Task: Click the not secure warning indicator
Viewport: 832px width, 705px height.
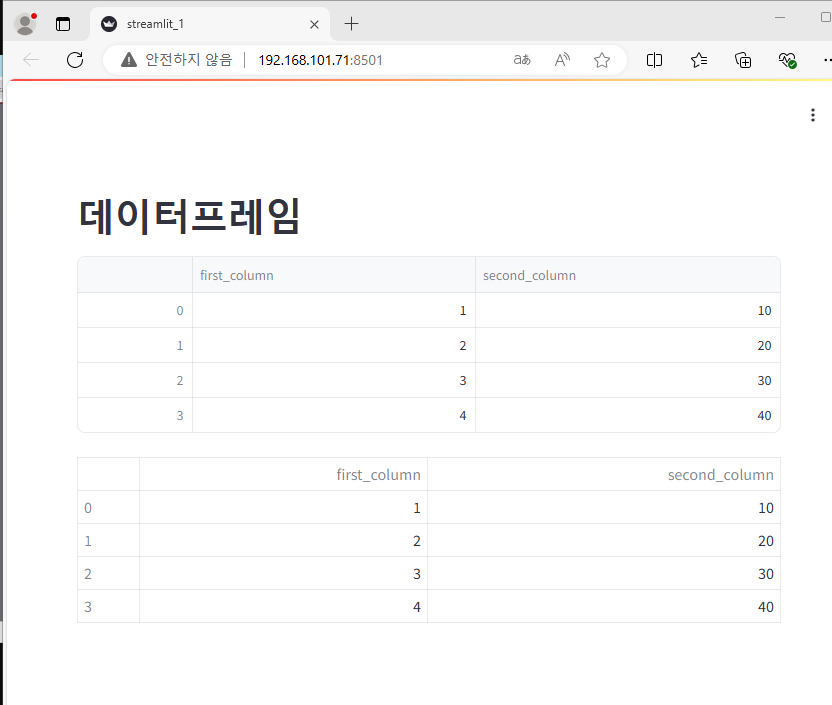Action: pyautogui.click(x=176, y=60)
